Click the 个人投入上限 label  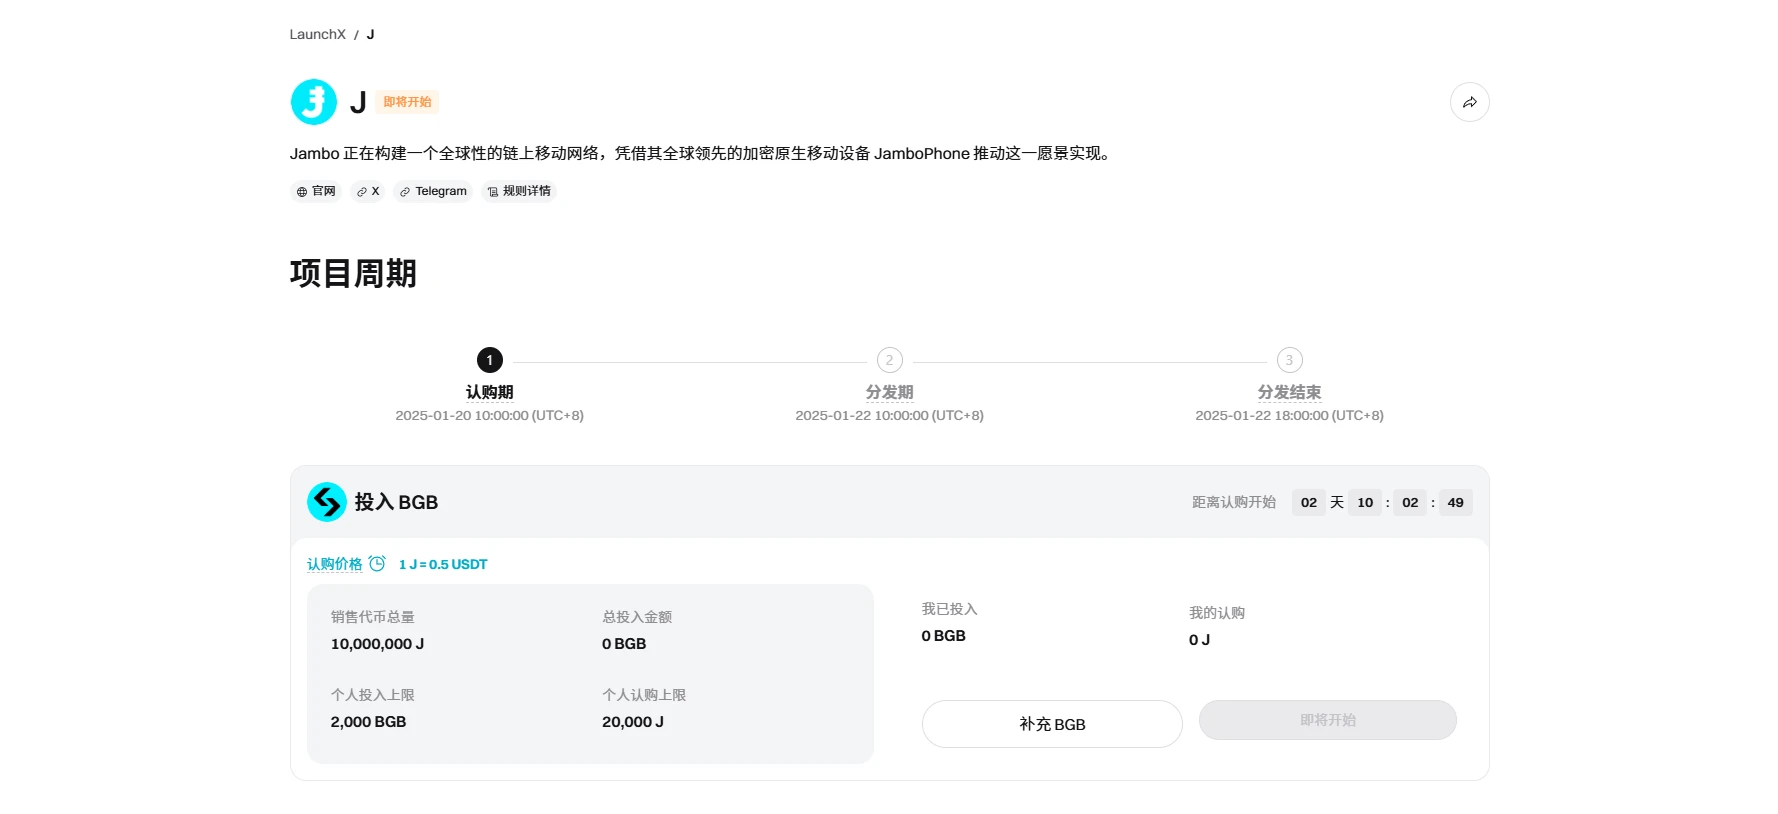tap(373, 695)
